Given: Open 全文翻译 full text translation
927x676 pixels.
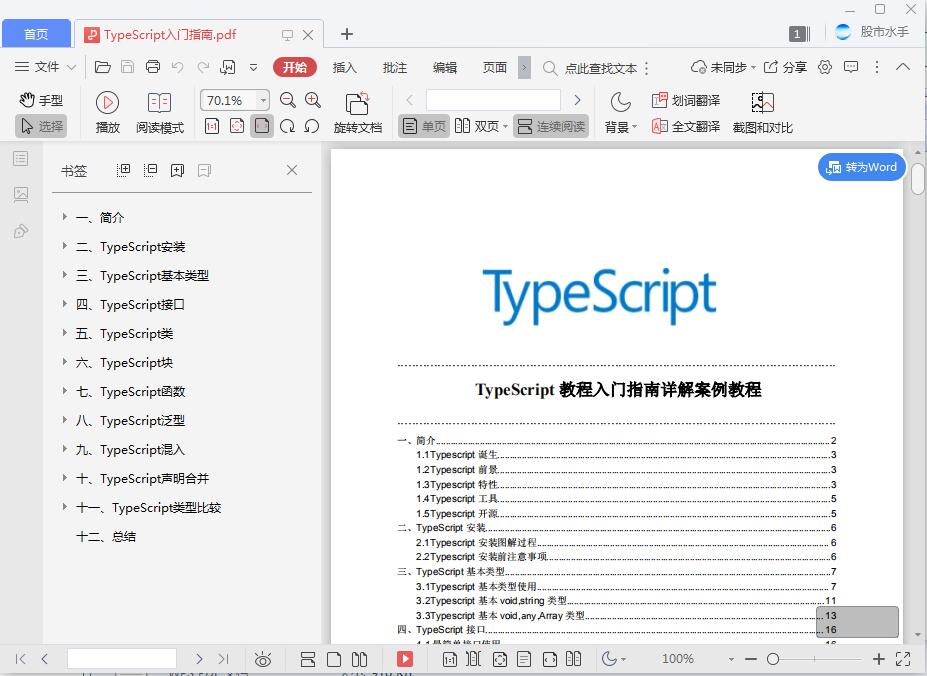Looking at the screenshot, I should coord(686,126).
